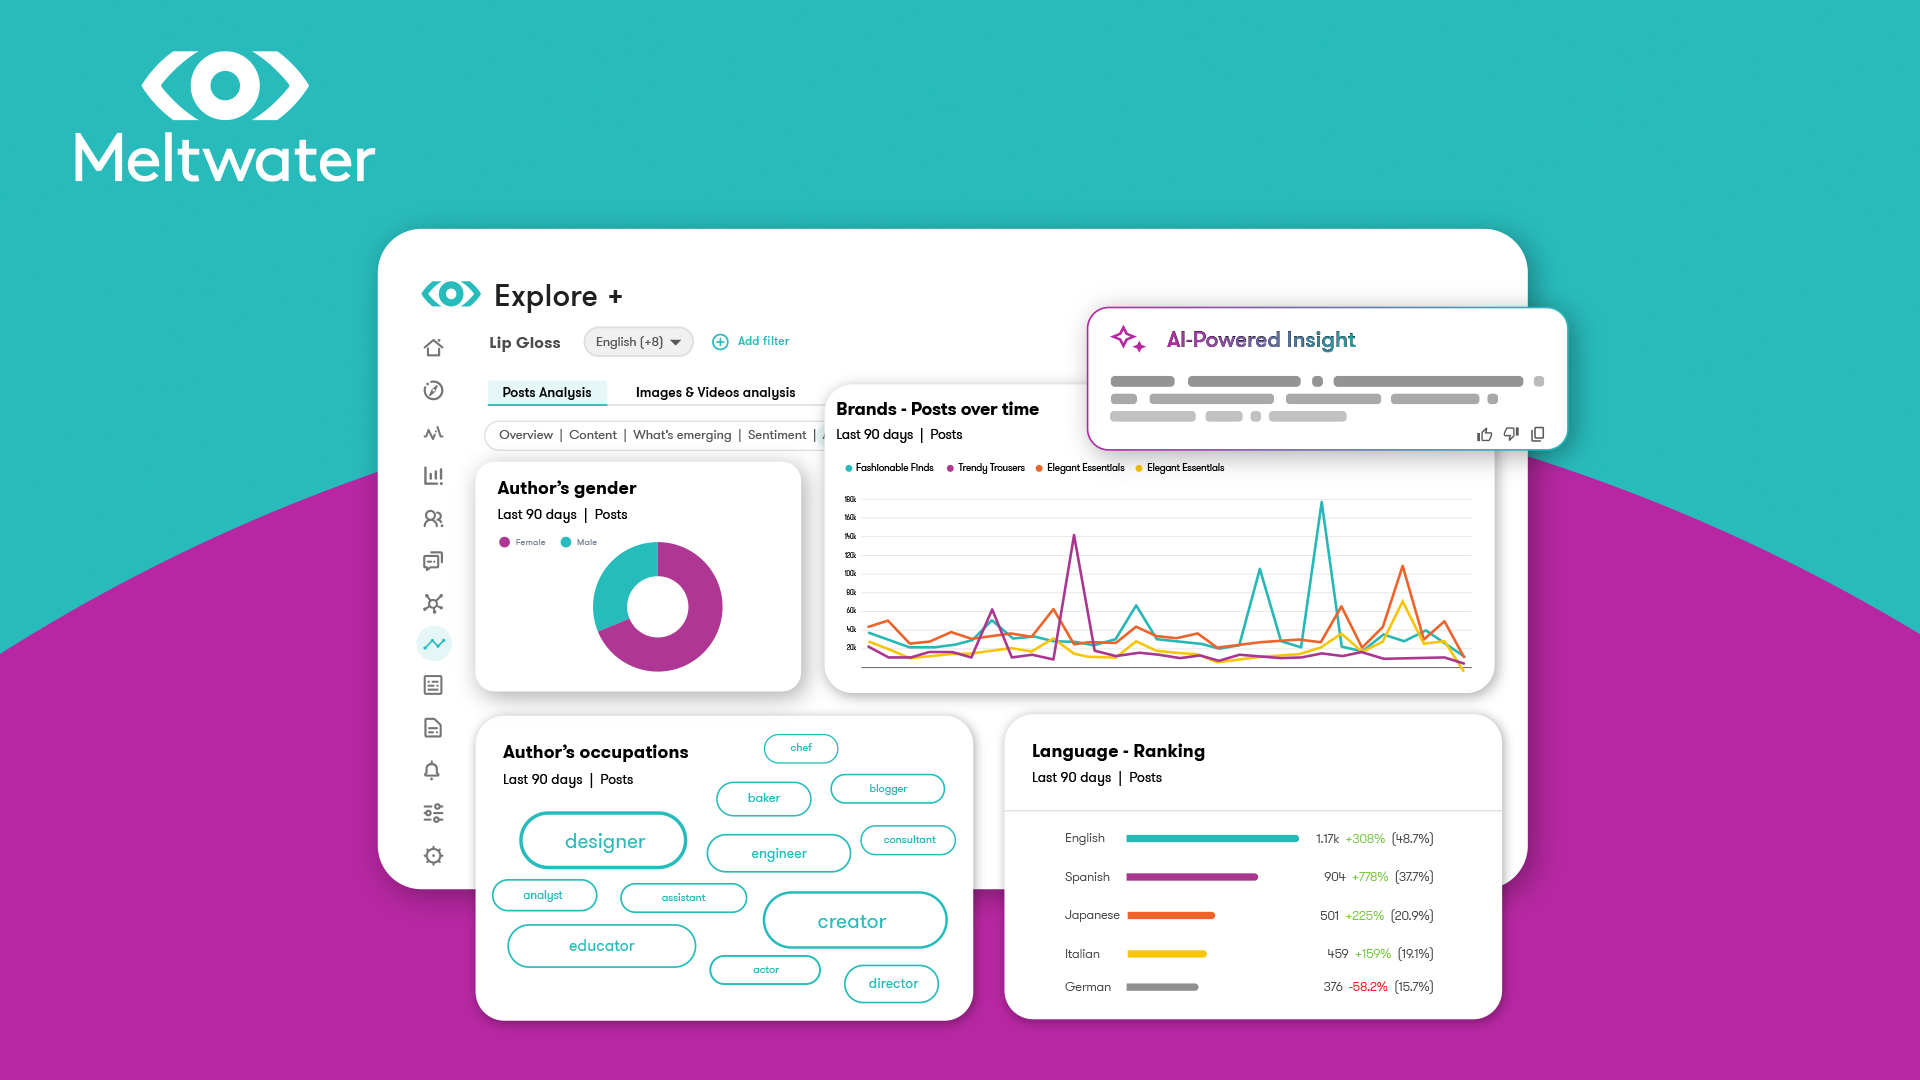This screenshot has width=1920, height=1080.
Task: Click the assistant occupation bubble
Action: [x=683, y=898]
